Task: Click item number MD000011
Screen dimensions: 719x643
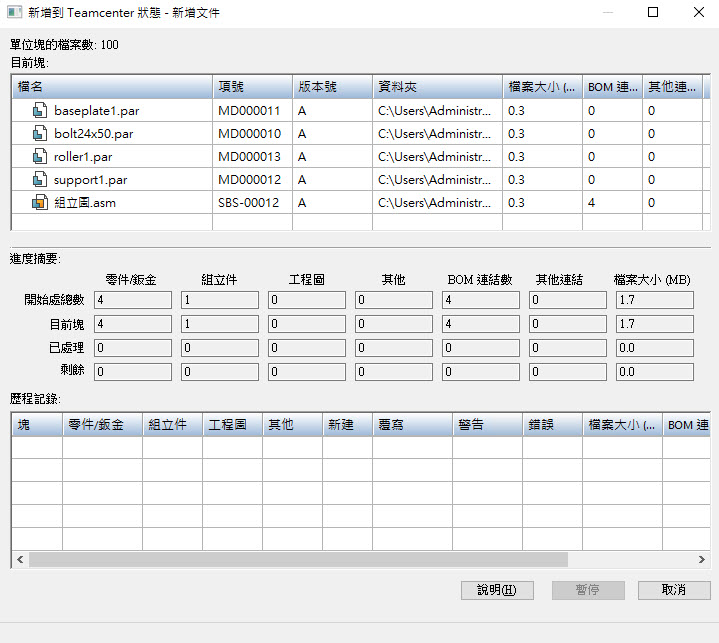Action: [249, 111]
